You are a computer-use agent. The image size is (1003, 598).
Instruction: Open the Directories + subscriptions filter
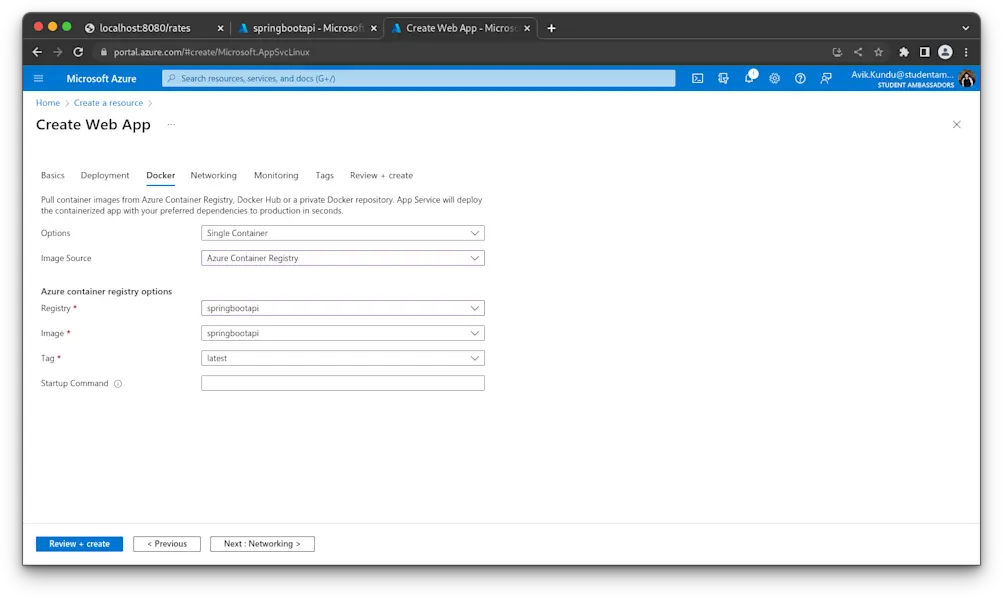tap(723, 77)
